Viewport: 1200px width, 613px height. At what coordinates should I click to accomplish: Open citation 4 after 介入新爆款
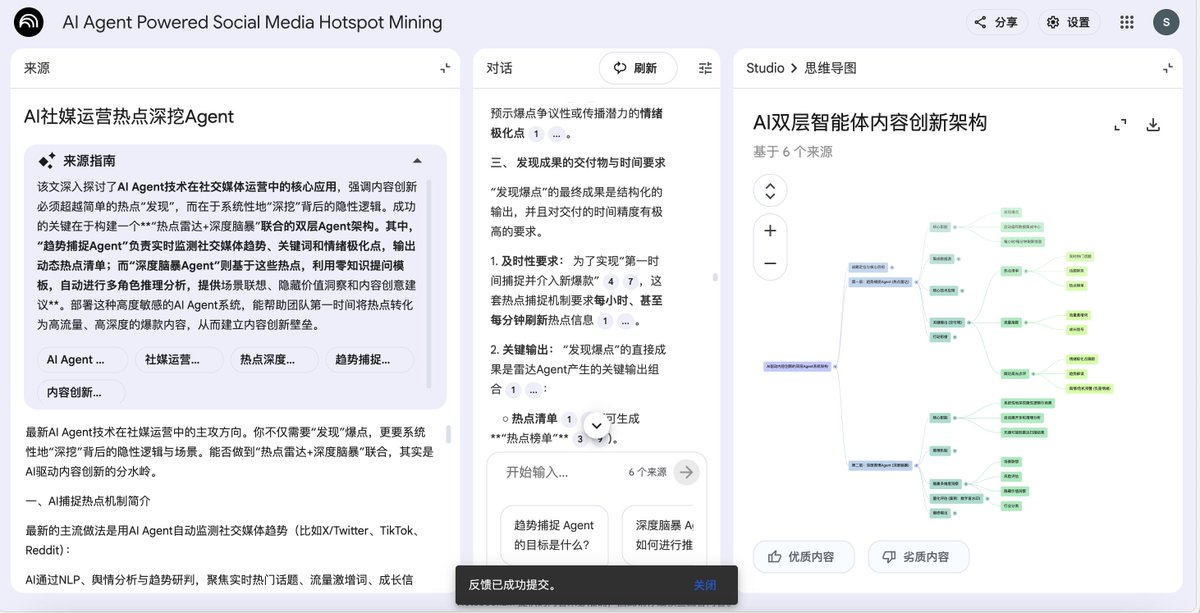pos(609,282)
